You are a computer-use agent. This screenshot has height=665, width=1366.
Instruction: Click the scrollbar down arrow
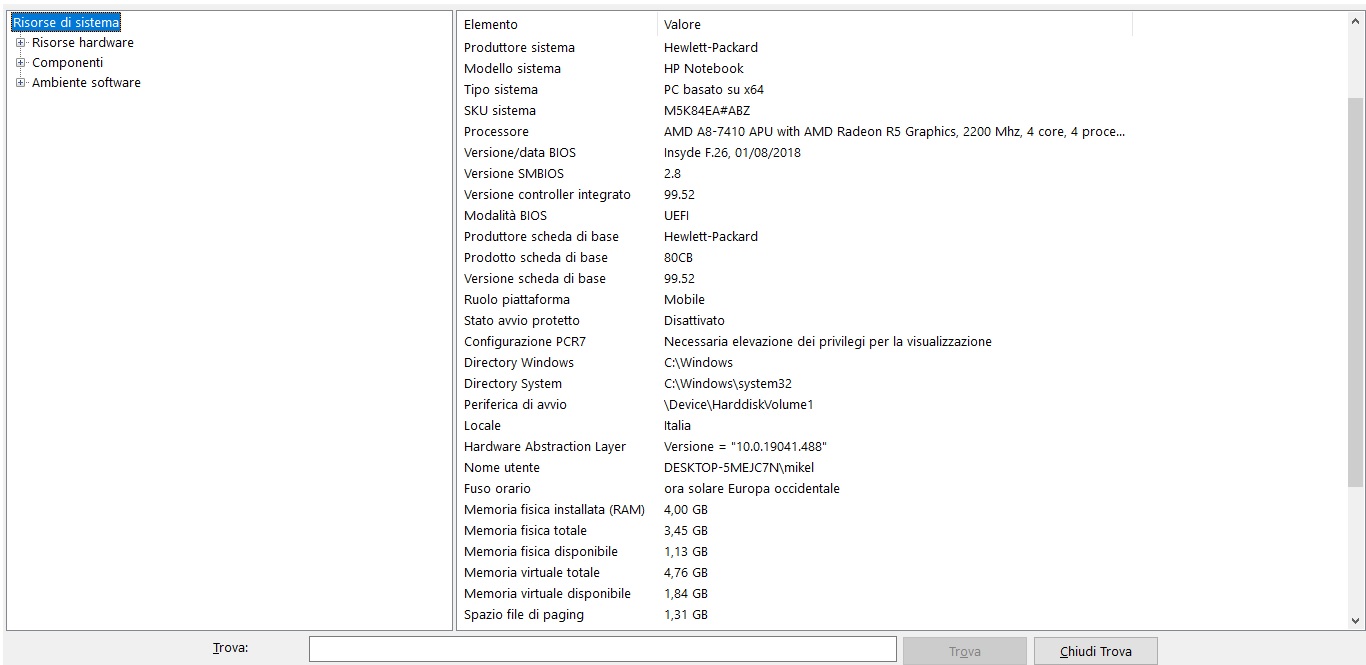1355,620
